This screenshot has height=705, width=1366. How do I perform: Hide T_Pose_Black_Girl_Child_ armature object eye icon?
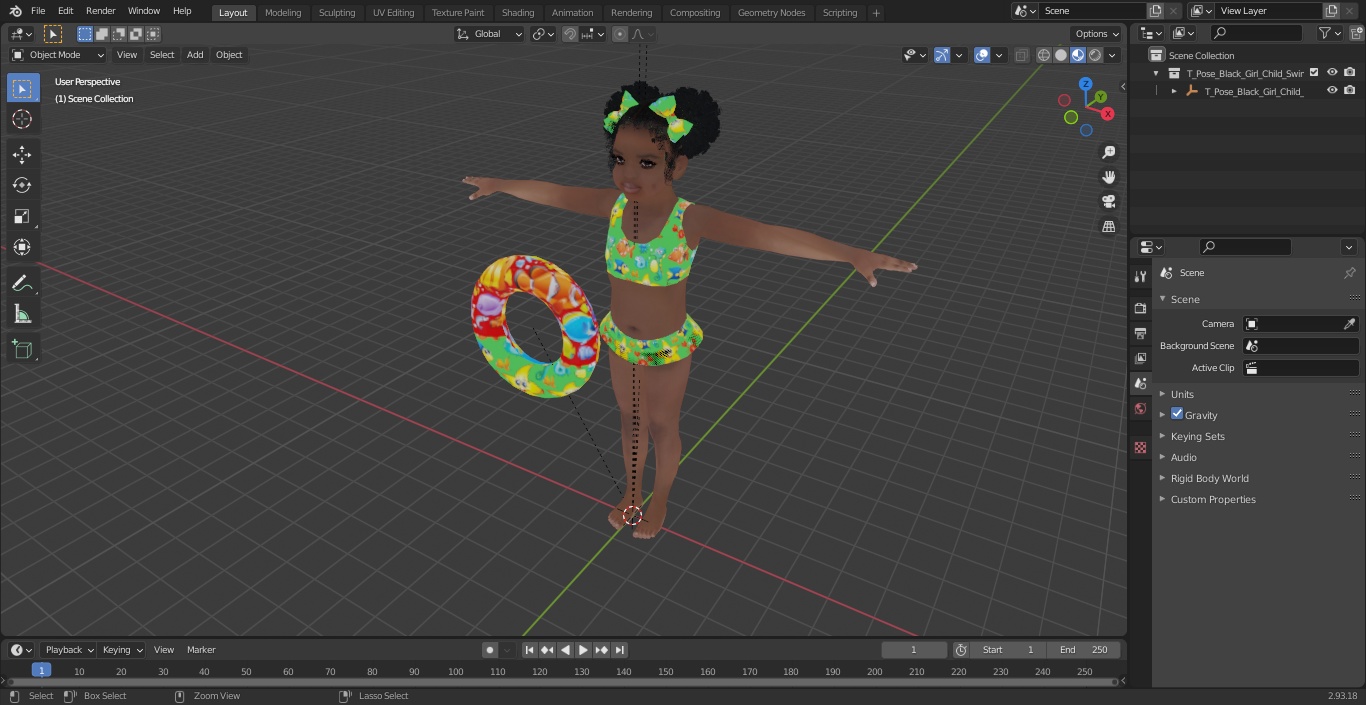point(1332,90)
